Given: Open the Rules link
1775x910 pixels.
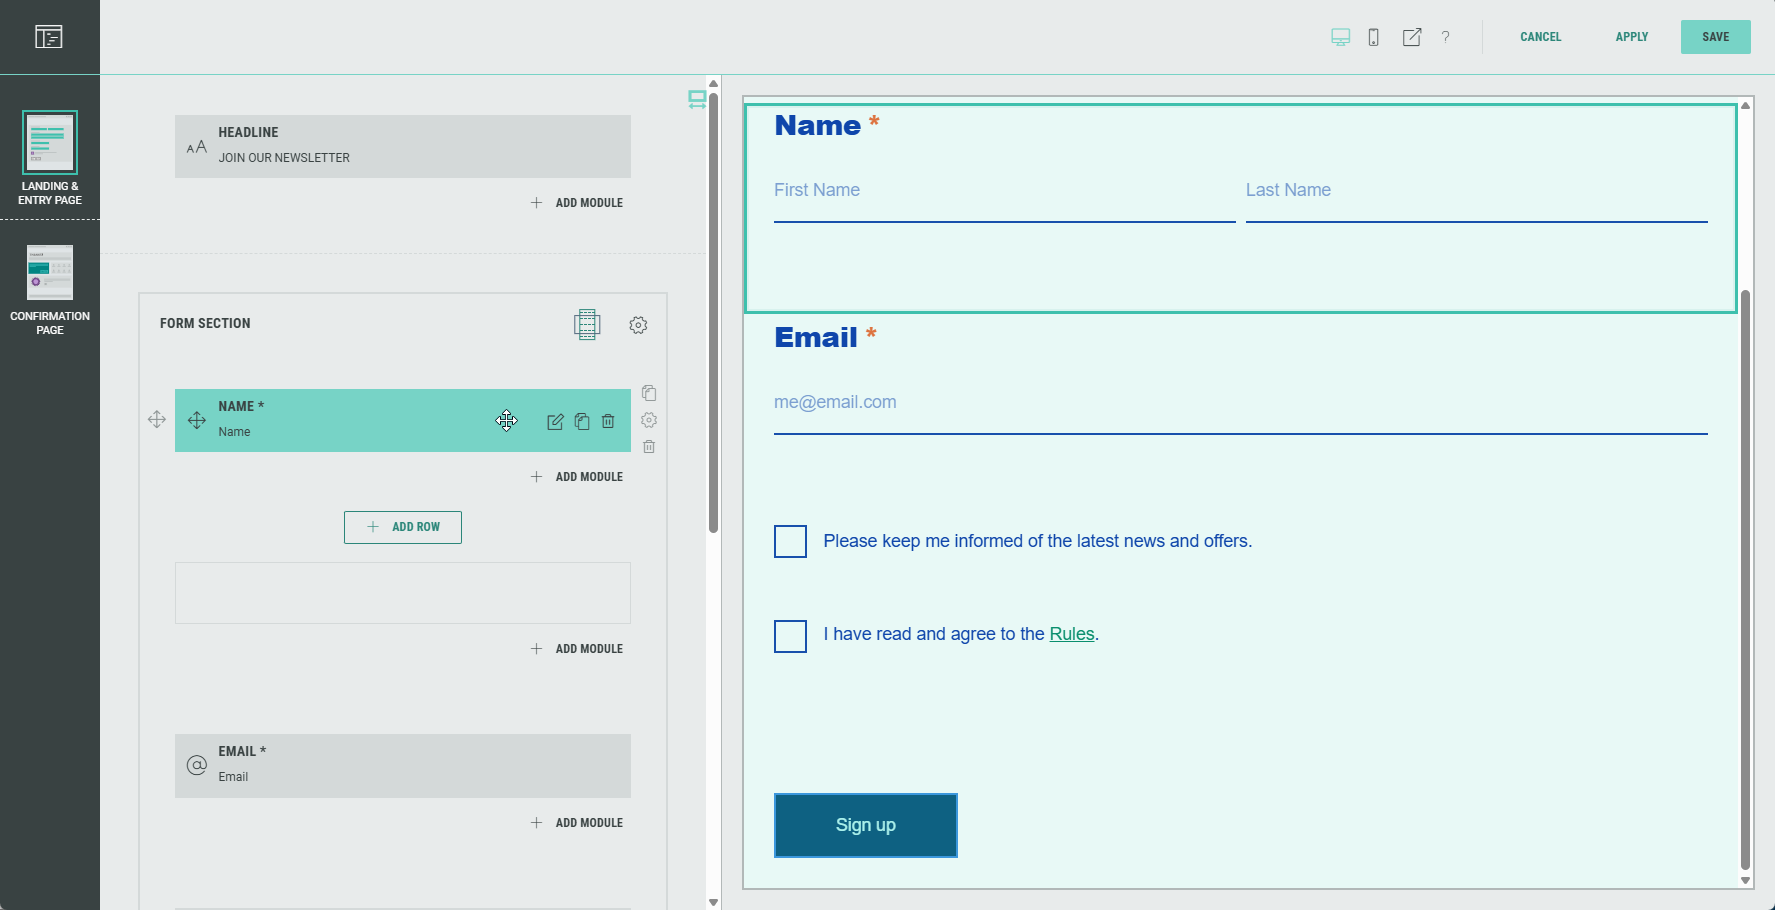Looking at the screenshot, I should point(1071,634).
